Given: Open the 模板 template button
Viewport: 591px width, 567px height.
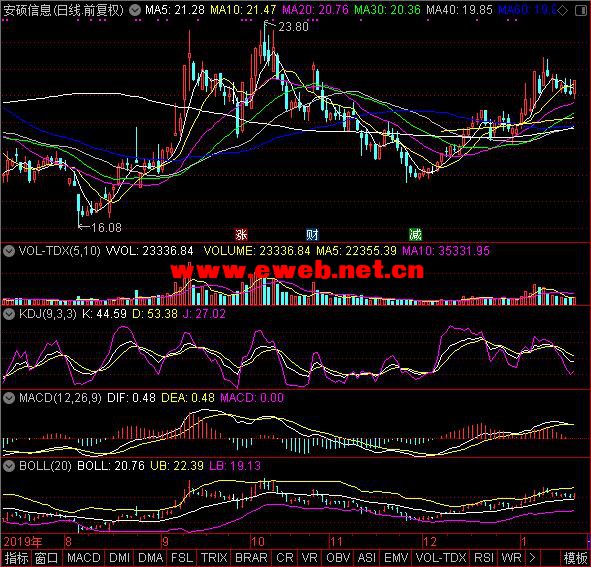Looking at the screenshot, I should point(576,558).
